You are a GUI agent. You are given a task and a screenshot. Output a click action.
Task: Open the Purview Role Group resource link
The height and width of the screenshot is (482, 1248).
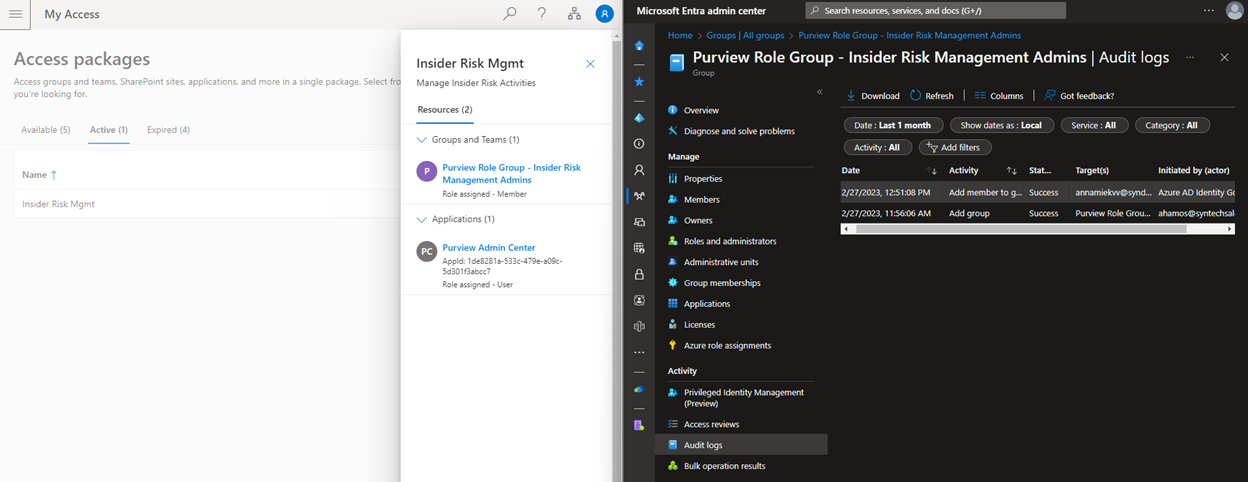511,174
